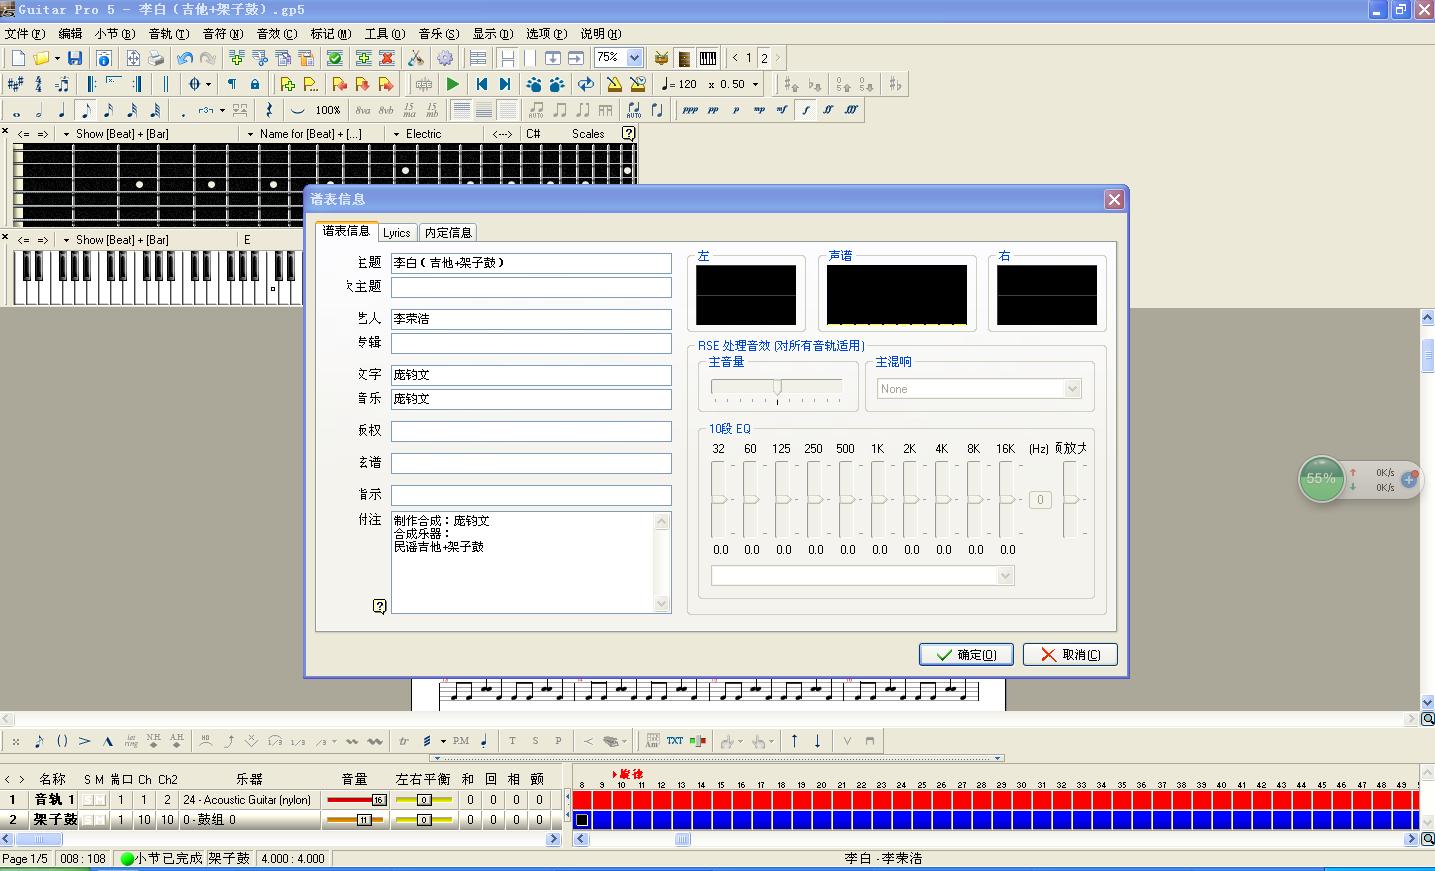The height and width of the screenshot is (871, 1435).
Task: Click the 主题 title input field
Action: tap(531, 263)
